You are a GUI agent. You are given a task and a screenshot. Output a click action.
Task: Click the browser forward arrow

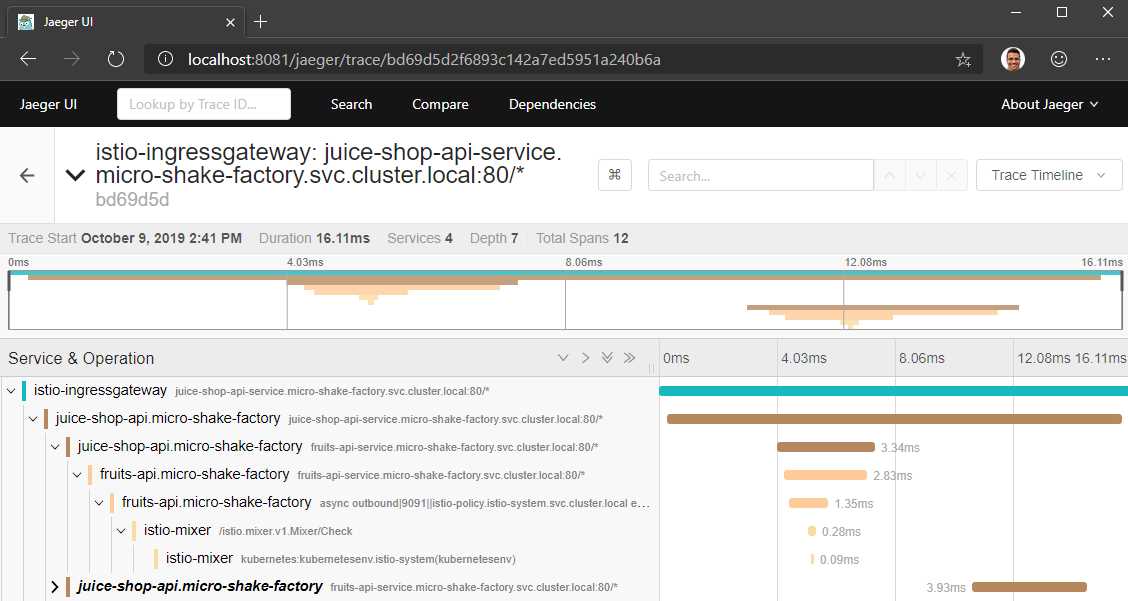pos(72,59)
